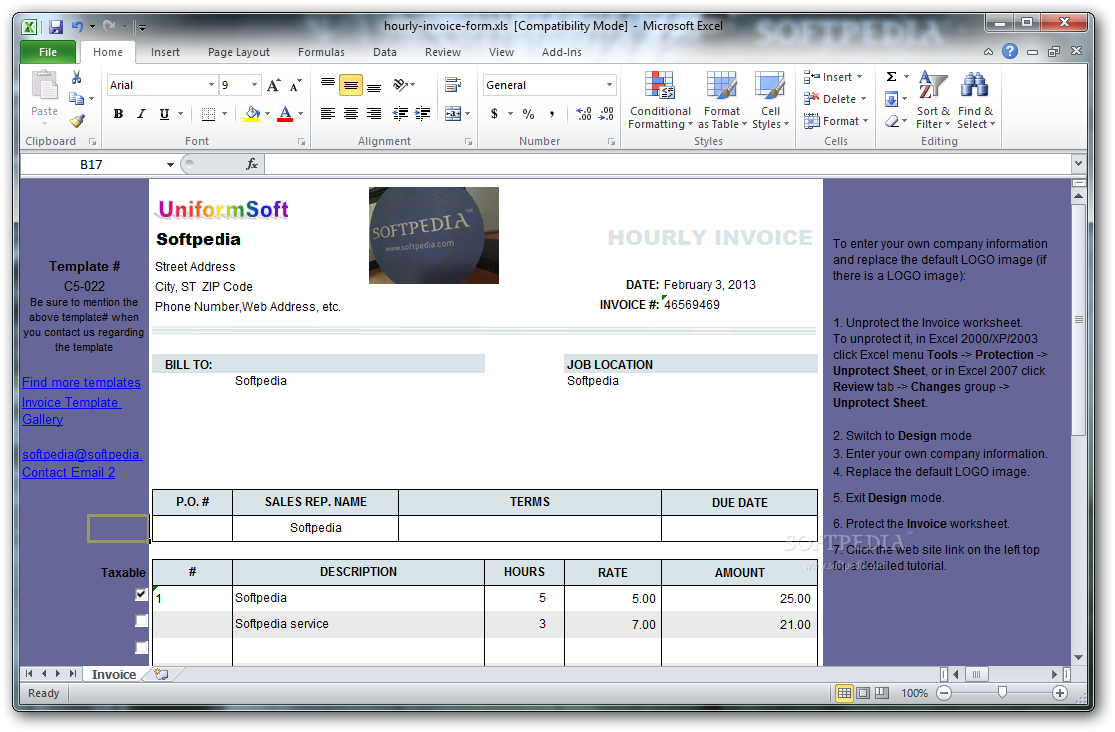The width and height of the screenshot is (1115, 732).
Task: Toggle the Middle Align button
Action: click(x=351, y=85)
